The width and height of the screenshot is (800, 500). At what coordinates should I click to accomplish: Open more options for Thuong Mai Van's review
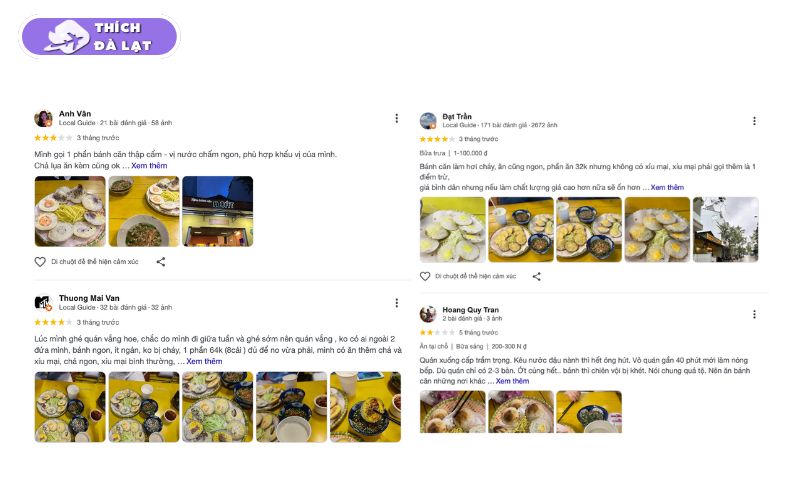[396, 303]
